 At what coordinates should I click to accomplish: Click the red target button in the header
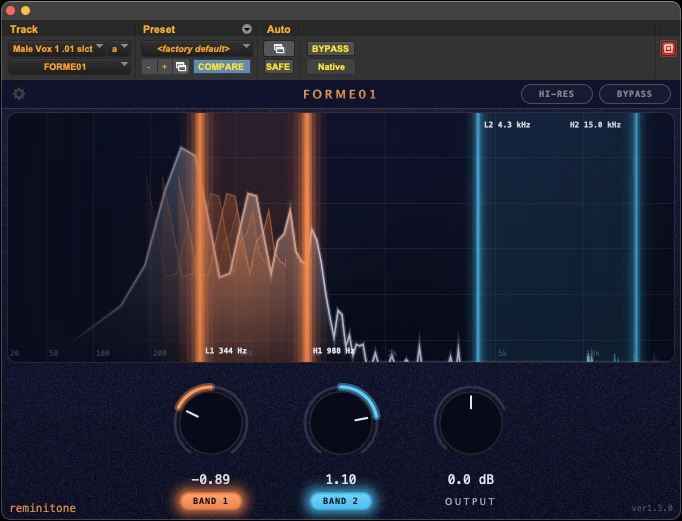point(668,48)
